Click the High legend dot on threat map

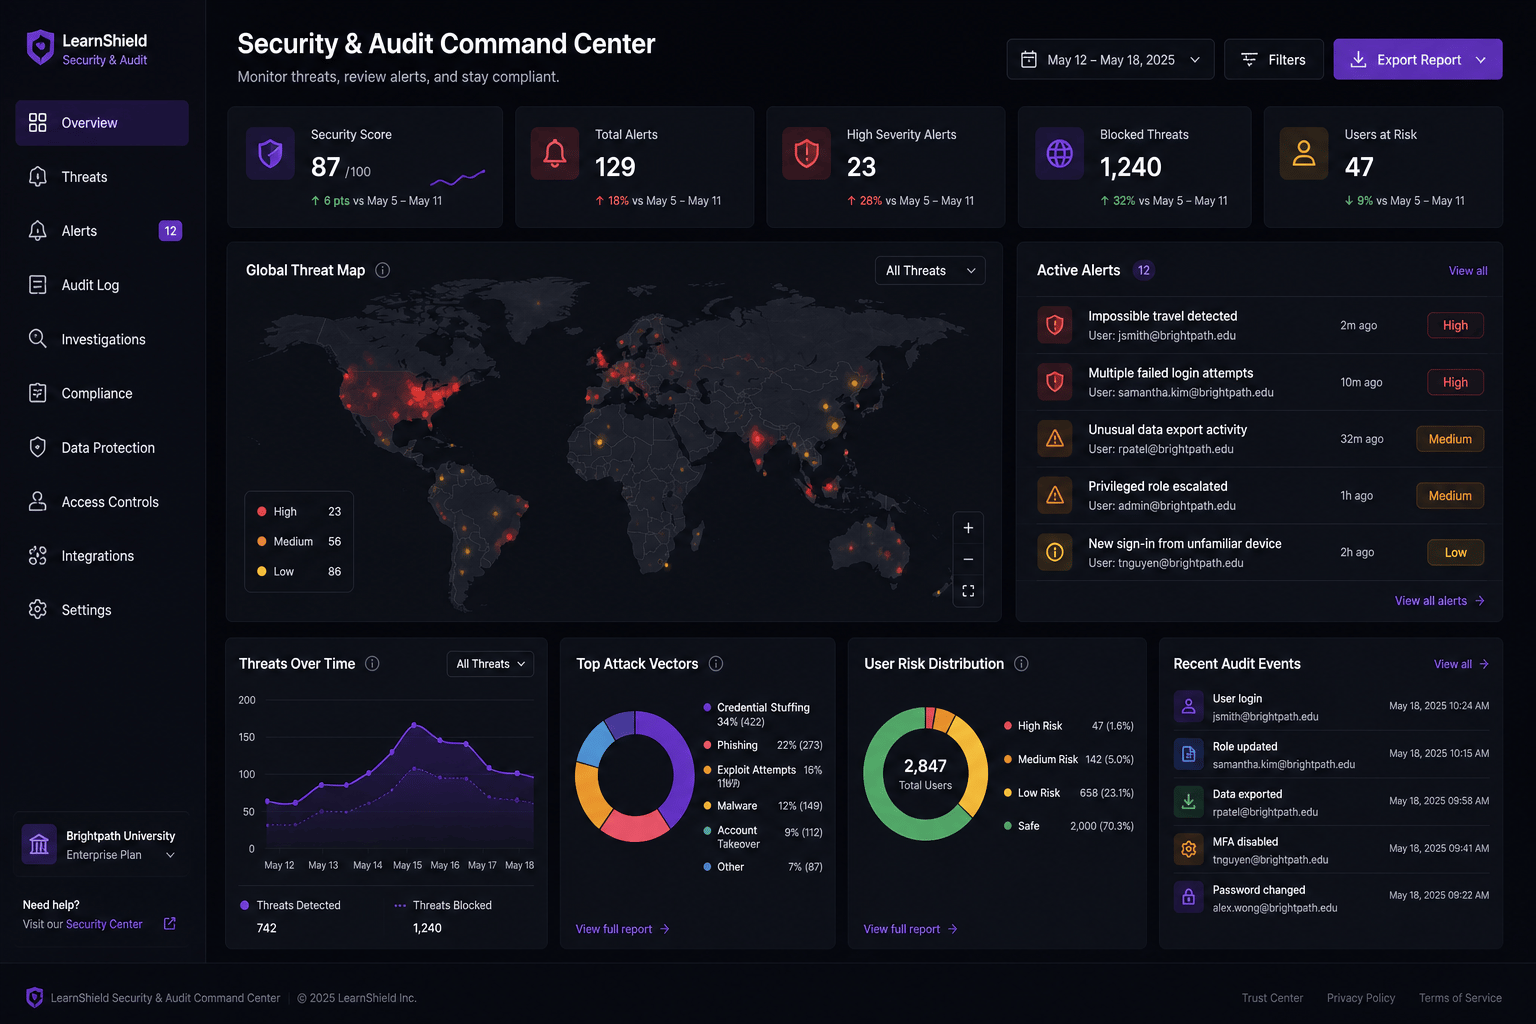click(x=262, y=512)
